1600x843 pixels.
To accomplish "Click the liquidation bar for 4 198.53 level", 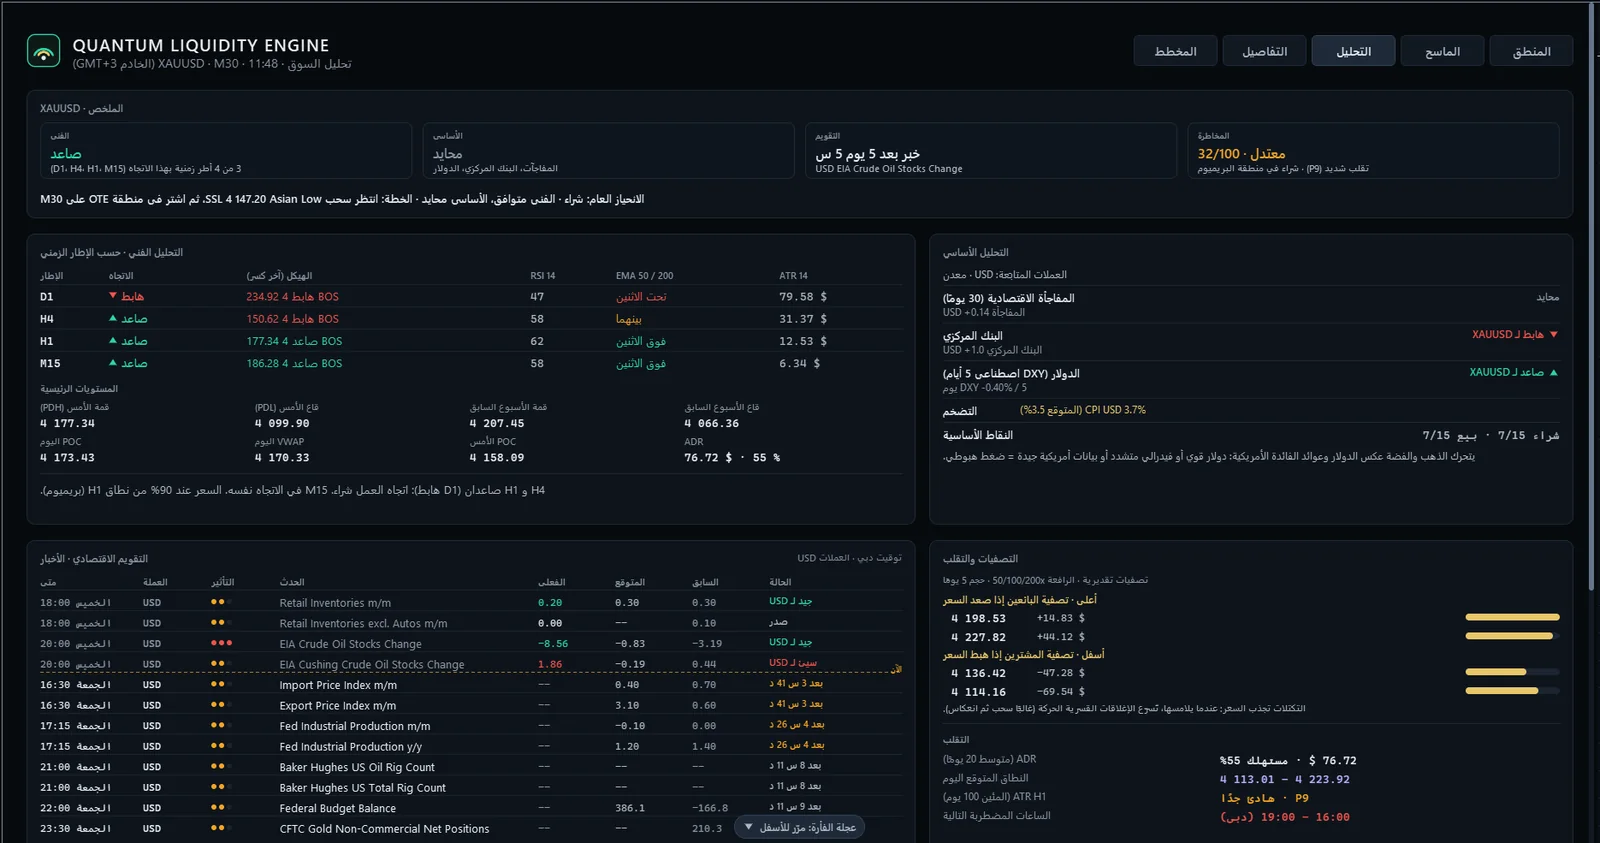I will tap(1512, 617).
